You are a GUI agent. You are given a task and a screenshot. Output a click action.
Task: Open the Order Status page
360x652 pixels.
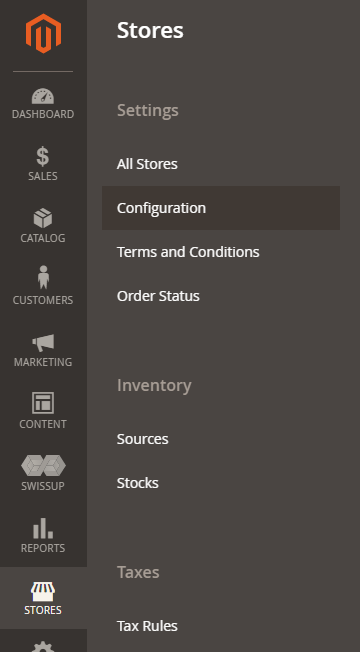click(158, 296)
